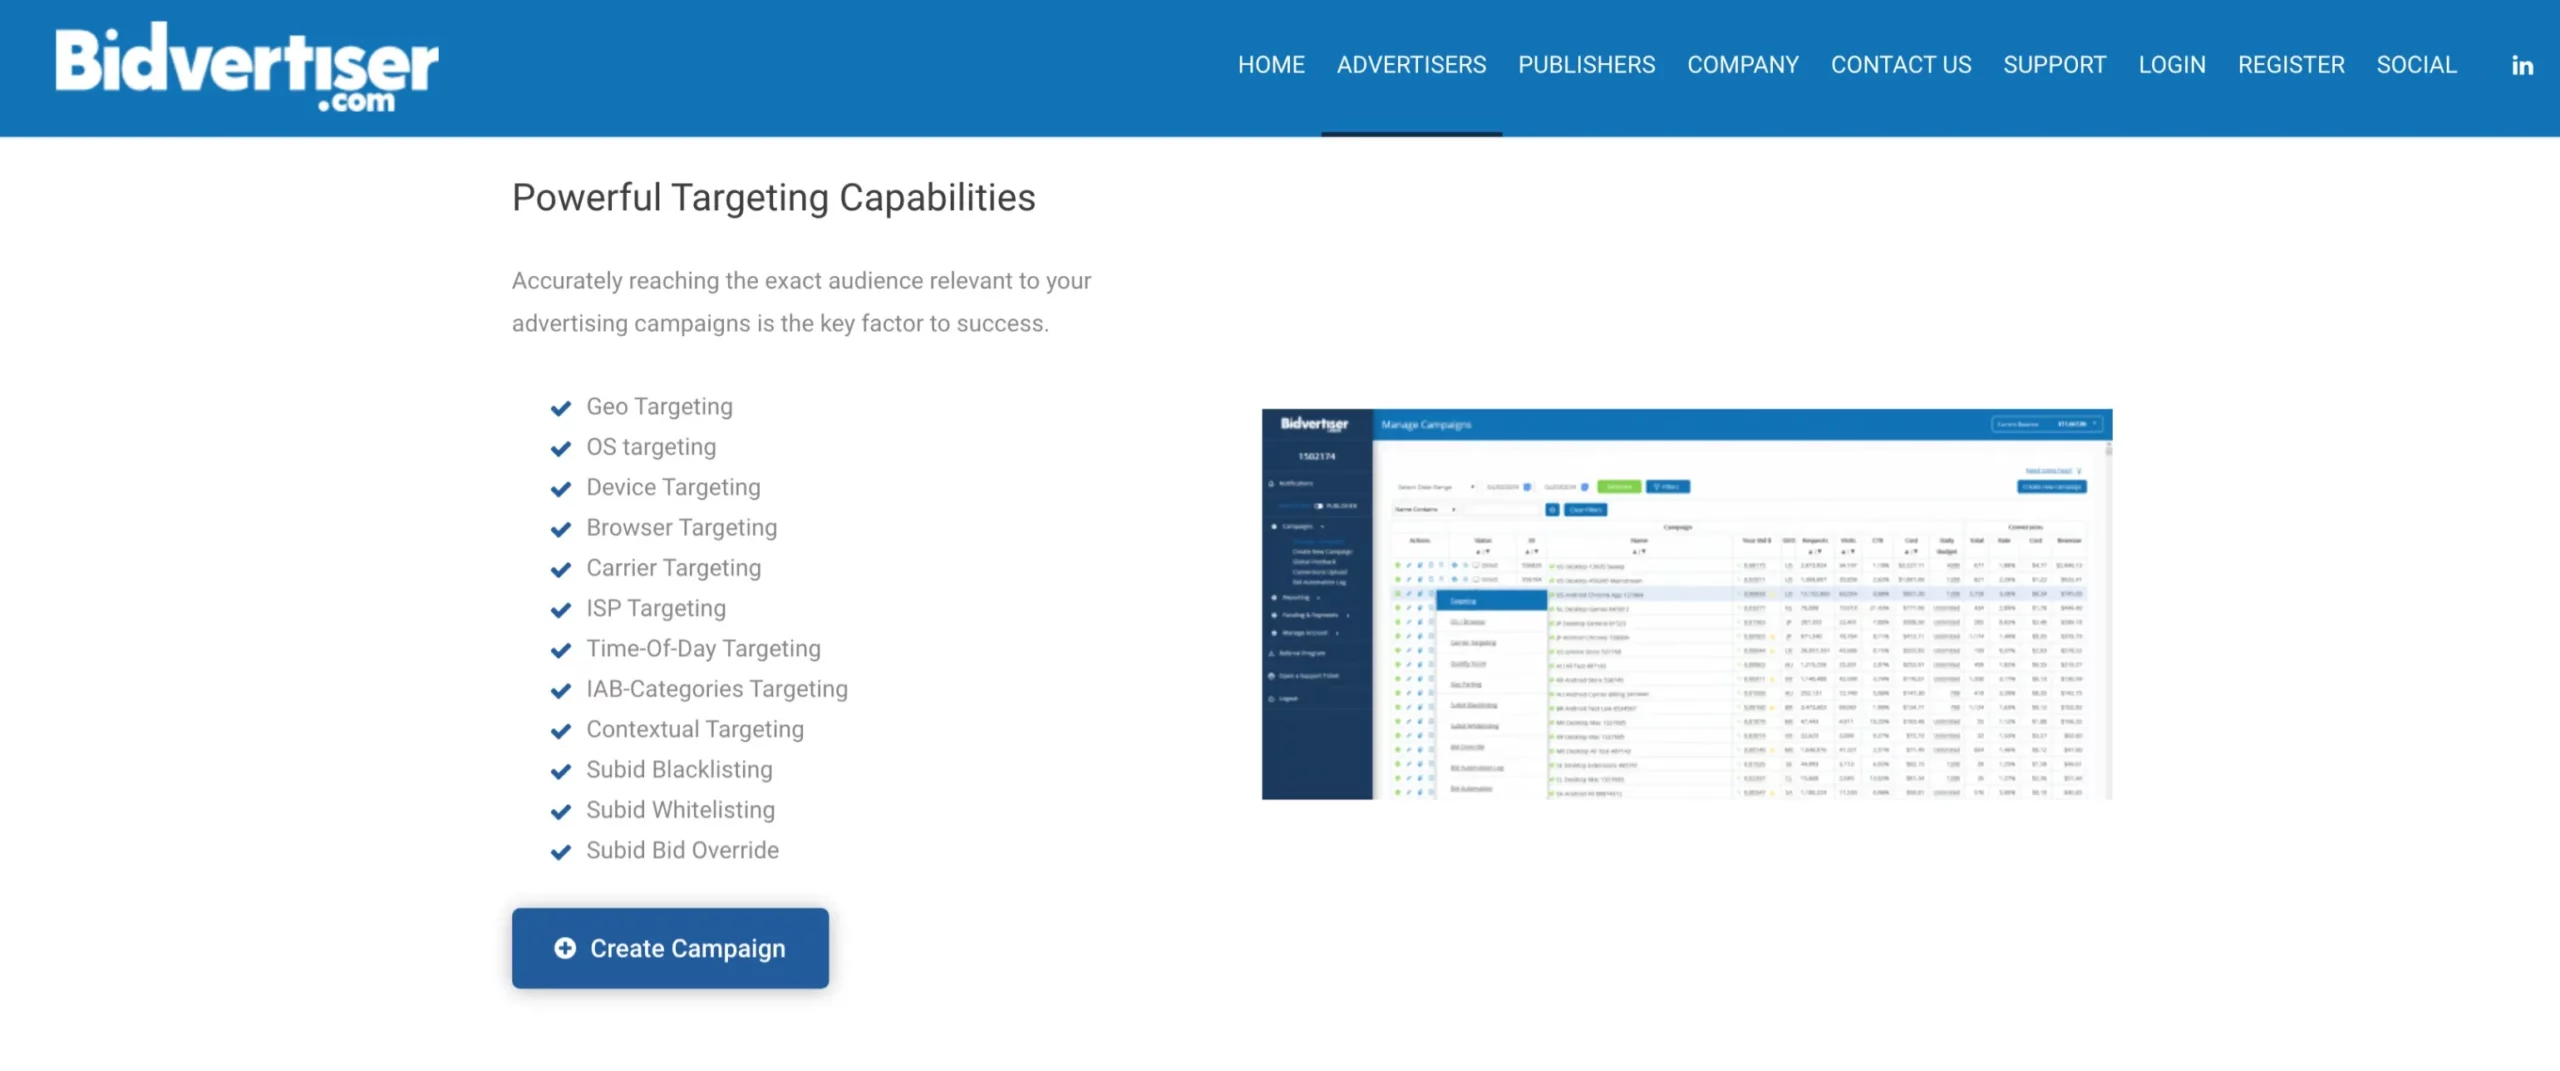Image resolution: width=2560 pixels, height=1071 pixels.
Task: Select the ADVERTISERS navigation tab
Action: [x=1411, y=65]
